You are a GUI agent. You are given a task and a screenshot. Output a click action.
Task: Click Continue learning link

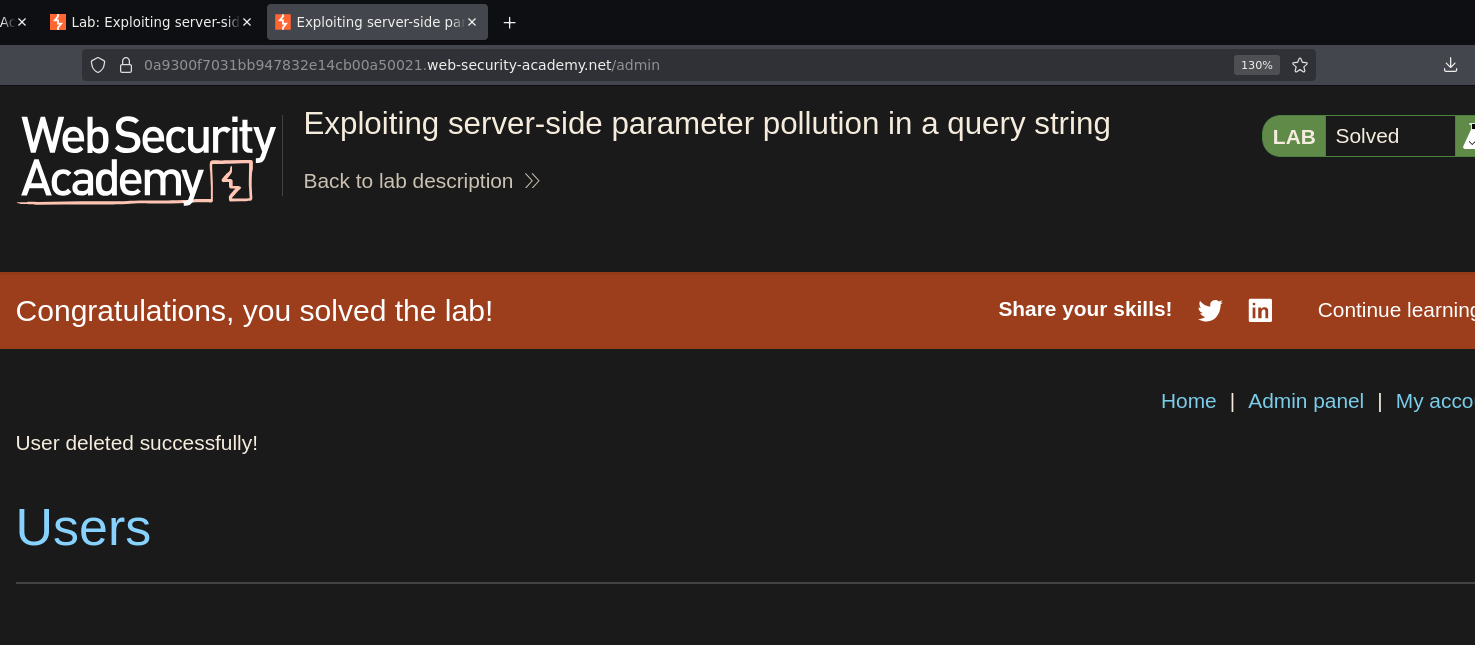[x=1396, y=310]
